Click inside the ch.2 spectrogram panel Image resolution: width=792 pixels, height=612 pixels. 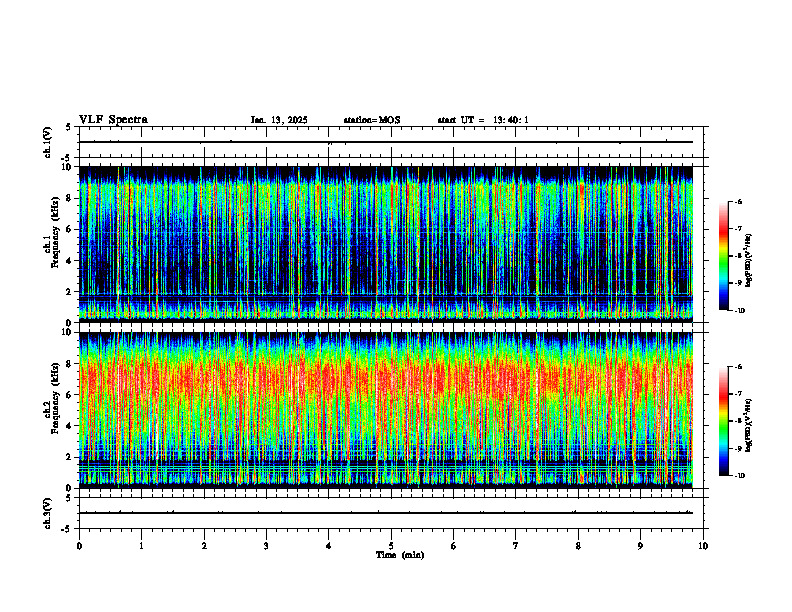(x=386, y=410)
